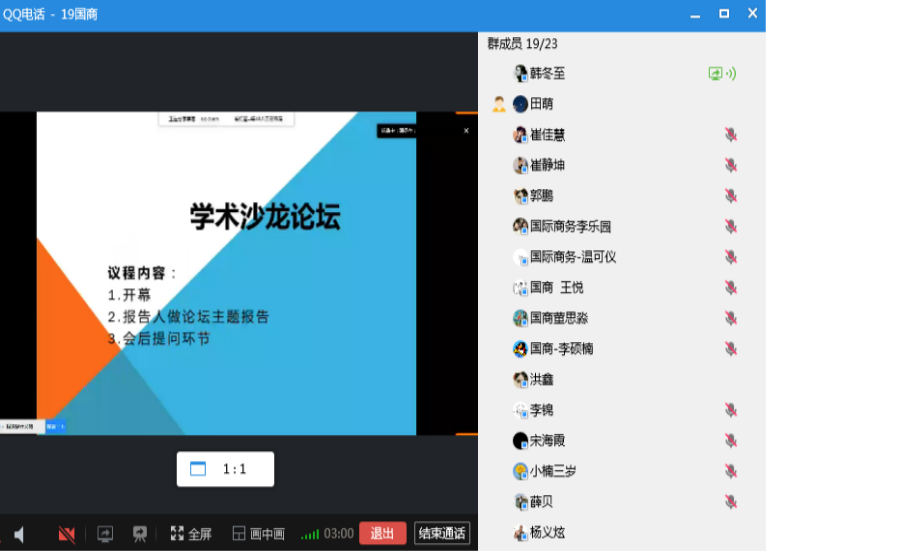This screenshot has width=899, height=554.
Task: Click the screen sharing icon beside 韩冬至
Action: [x=716, y=73]
